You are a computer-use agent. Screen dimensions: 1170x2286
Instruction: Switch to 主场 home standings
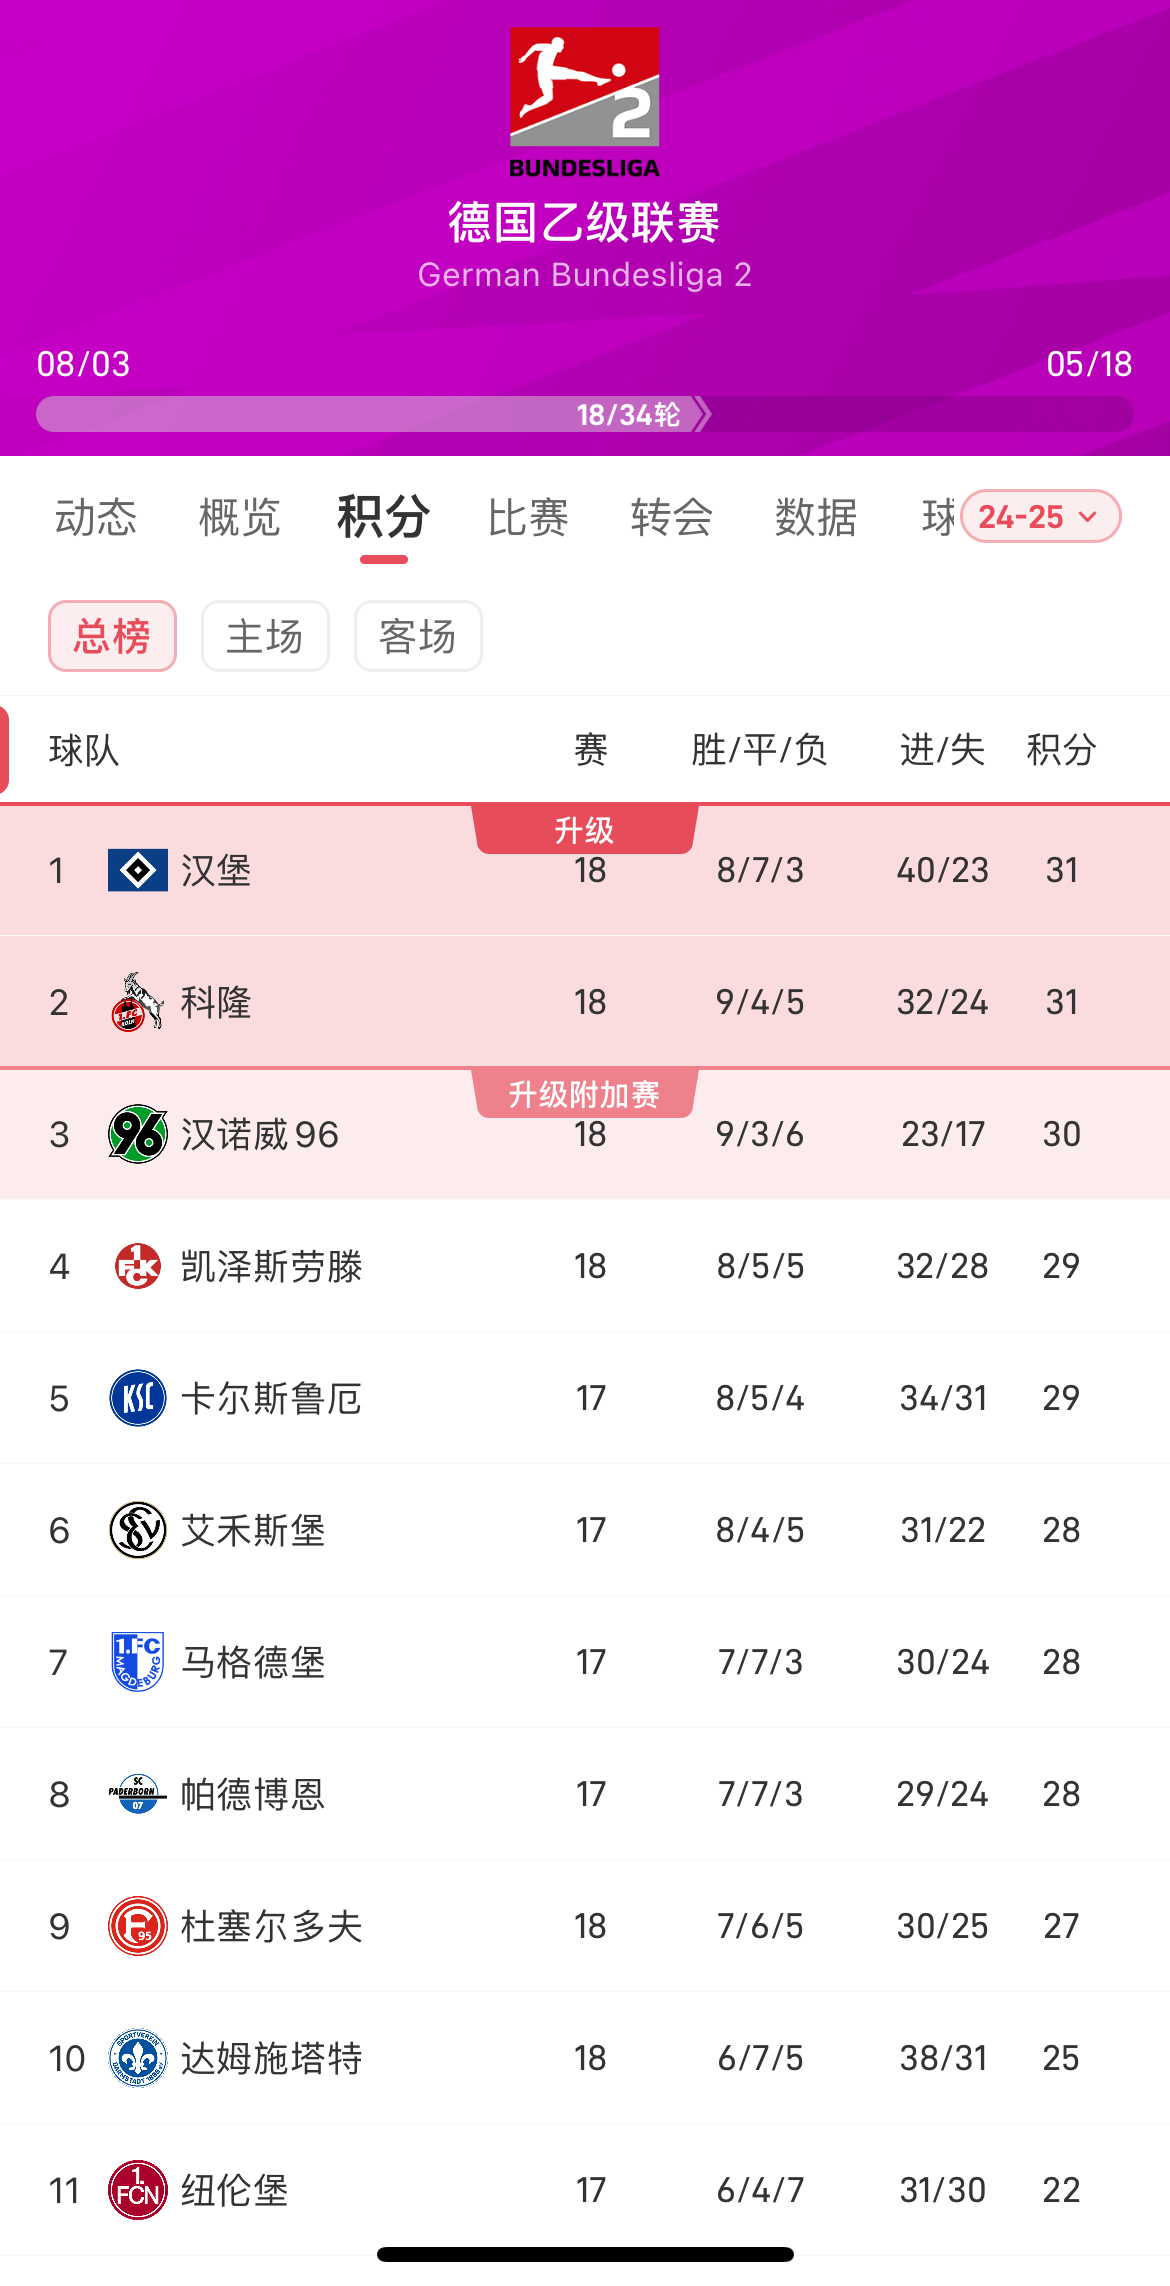pos(265,636)
